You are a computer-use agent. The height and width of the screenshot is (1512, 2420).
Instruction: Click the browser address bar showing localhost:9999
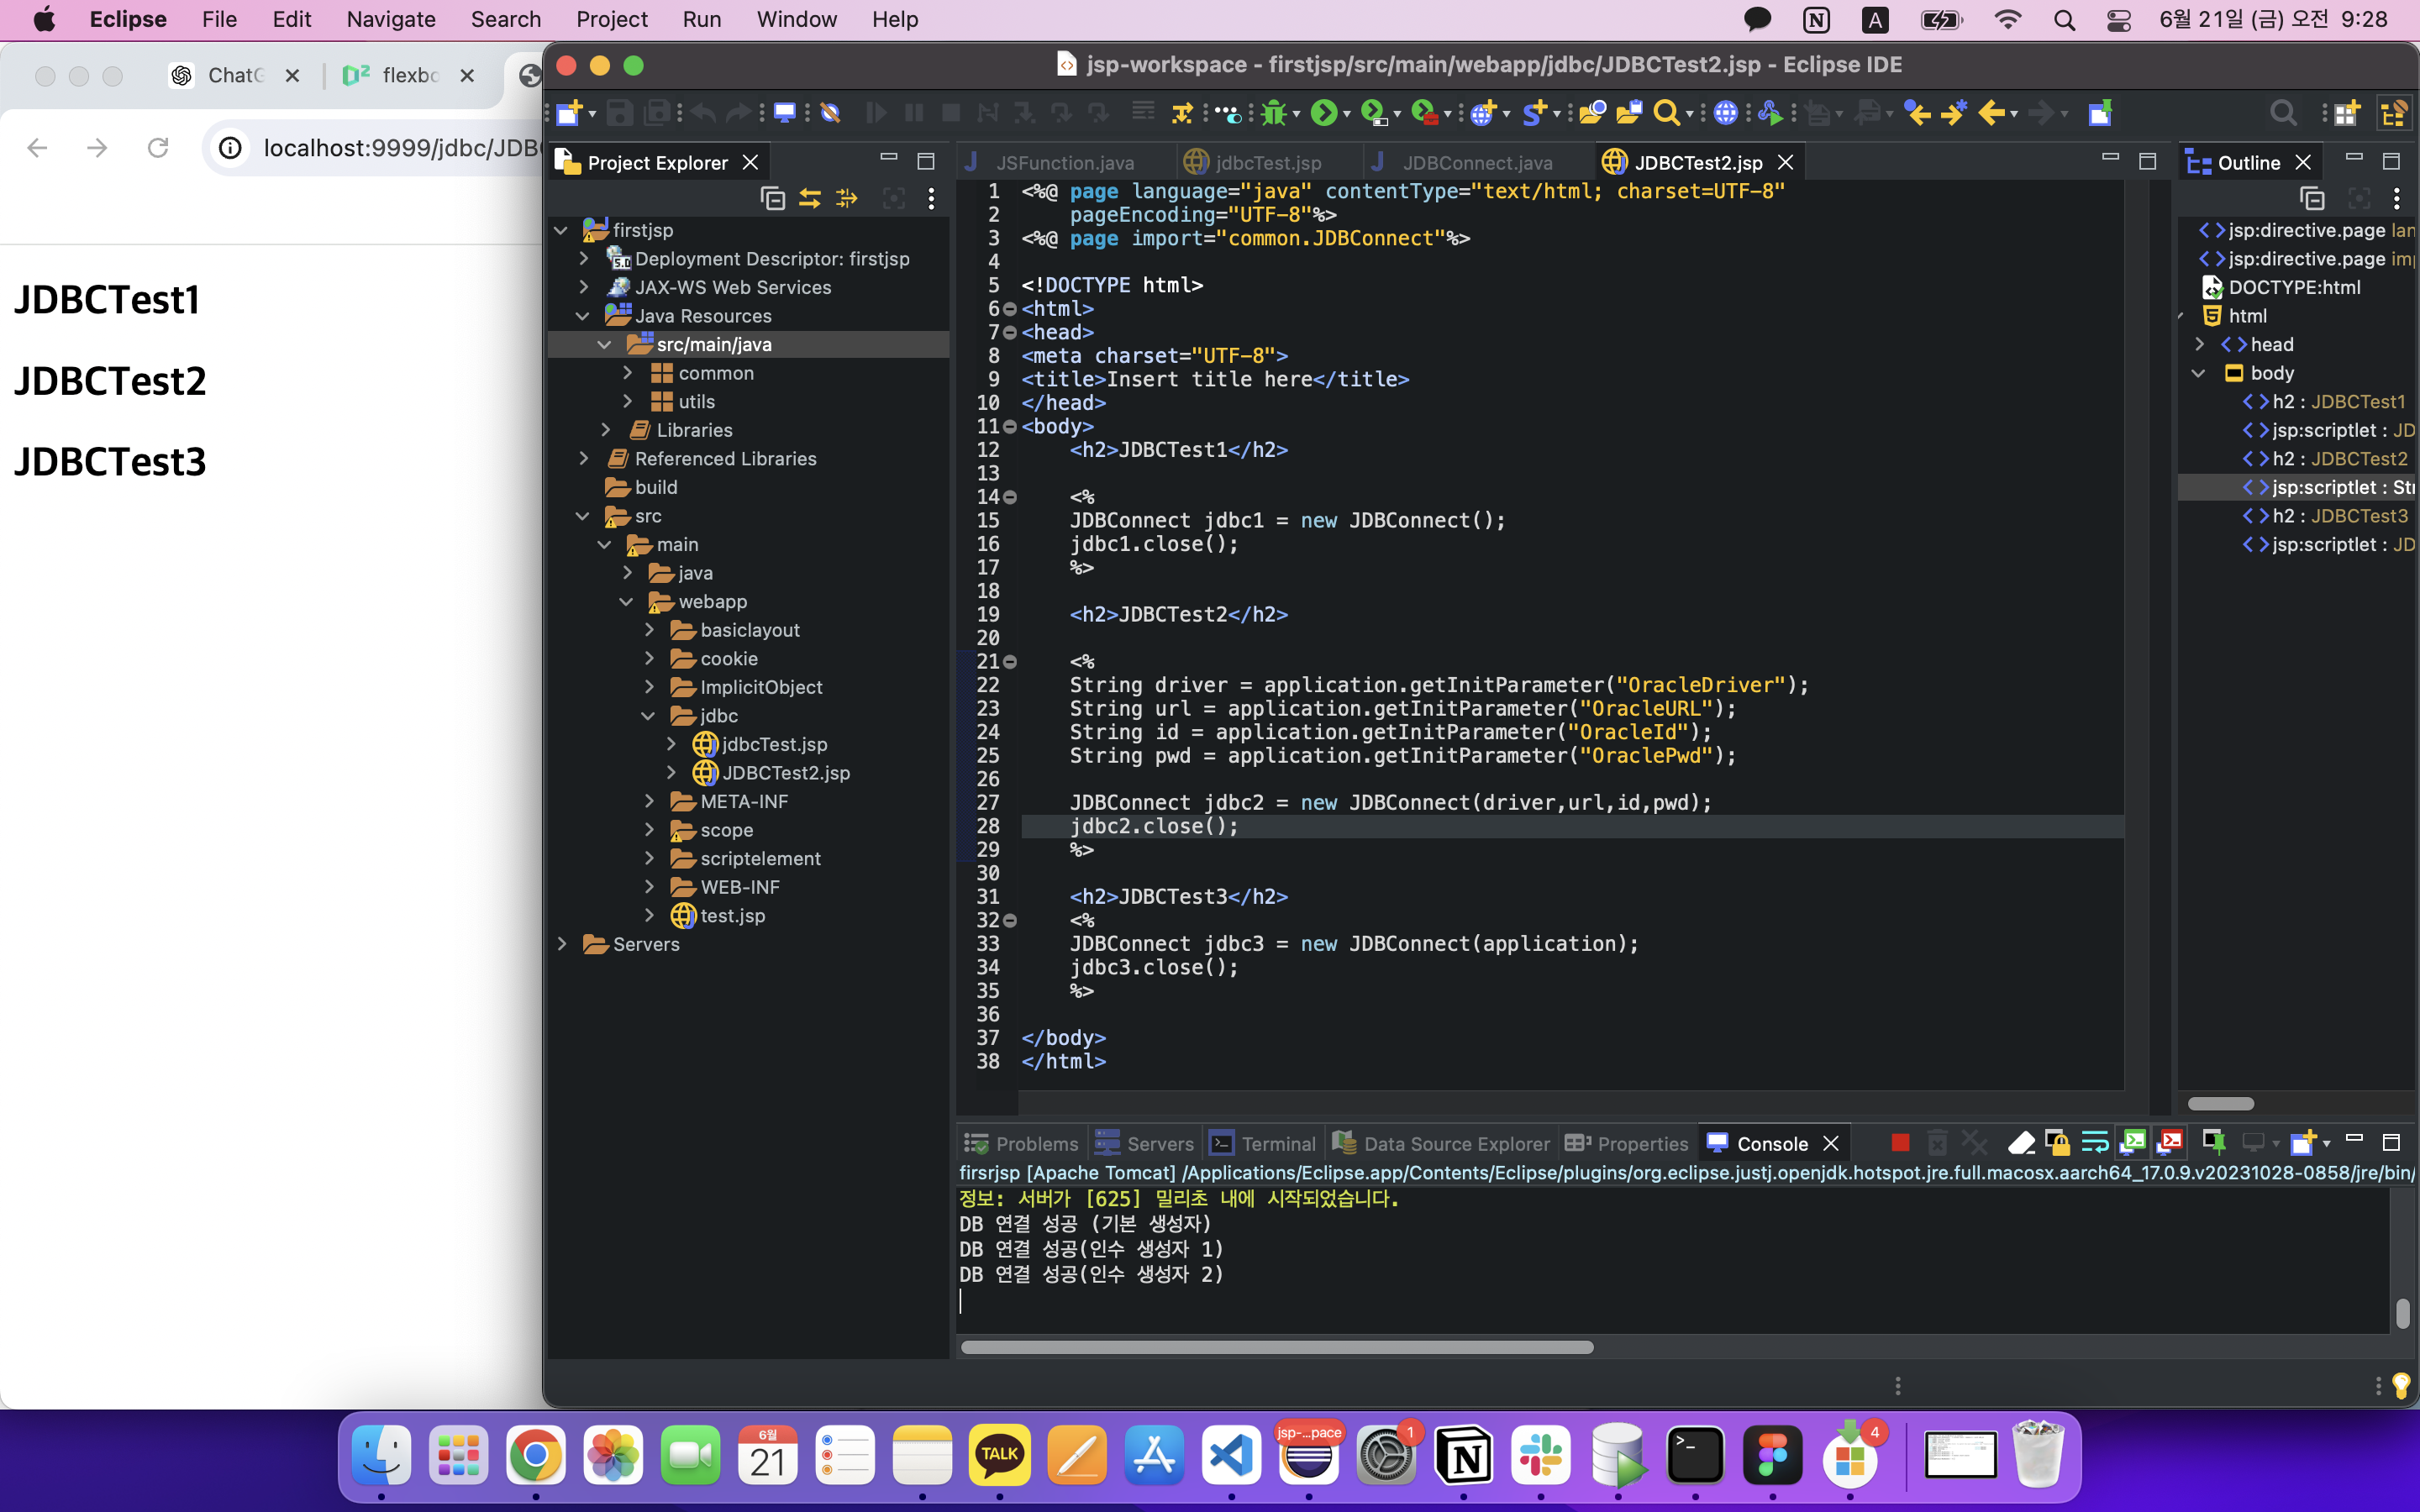tap(400, 148)
